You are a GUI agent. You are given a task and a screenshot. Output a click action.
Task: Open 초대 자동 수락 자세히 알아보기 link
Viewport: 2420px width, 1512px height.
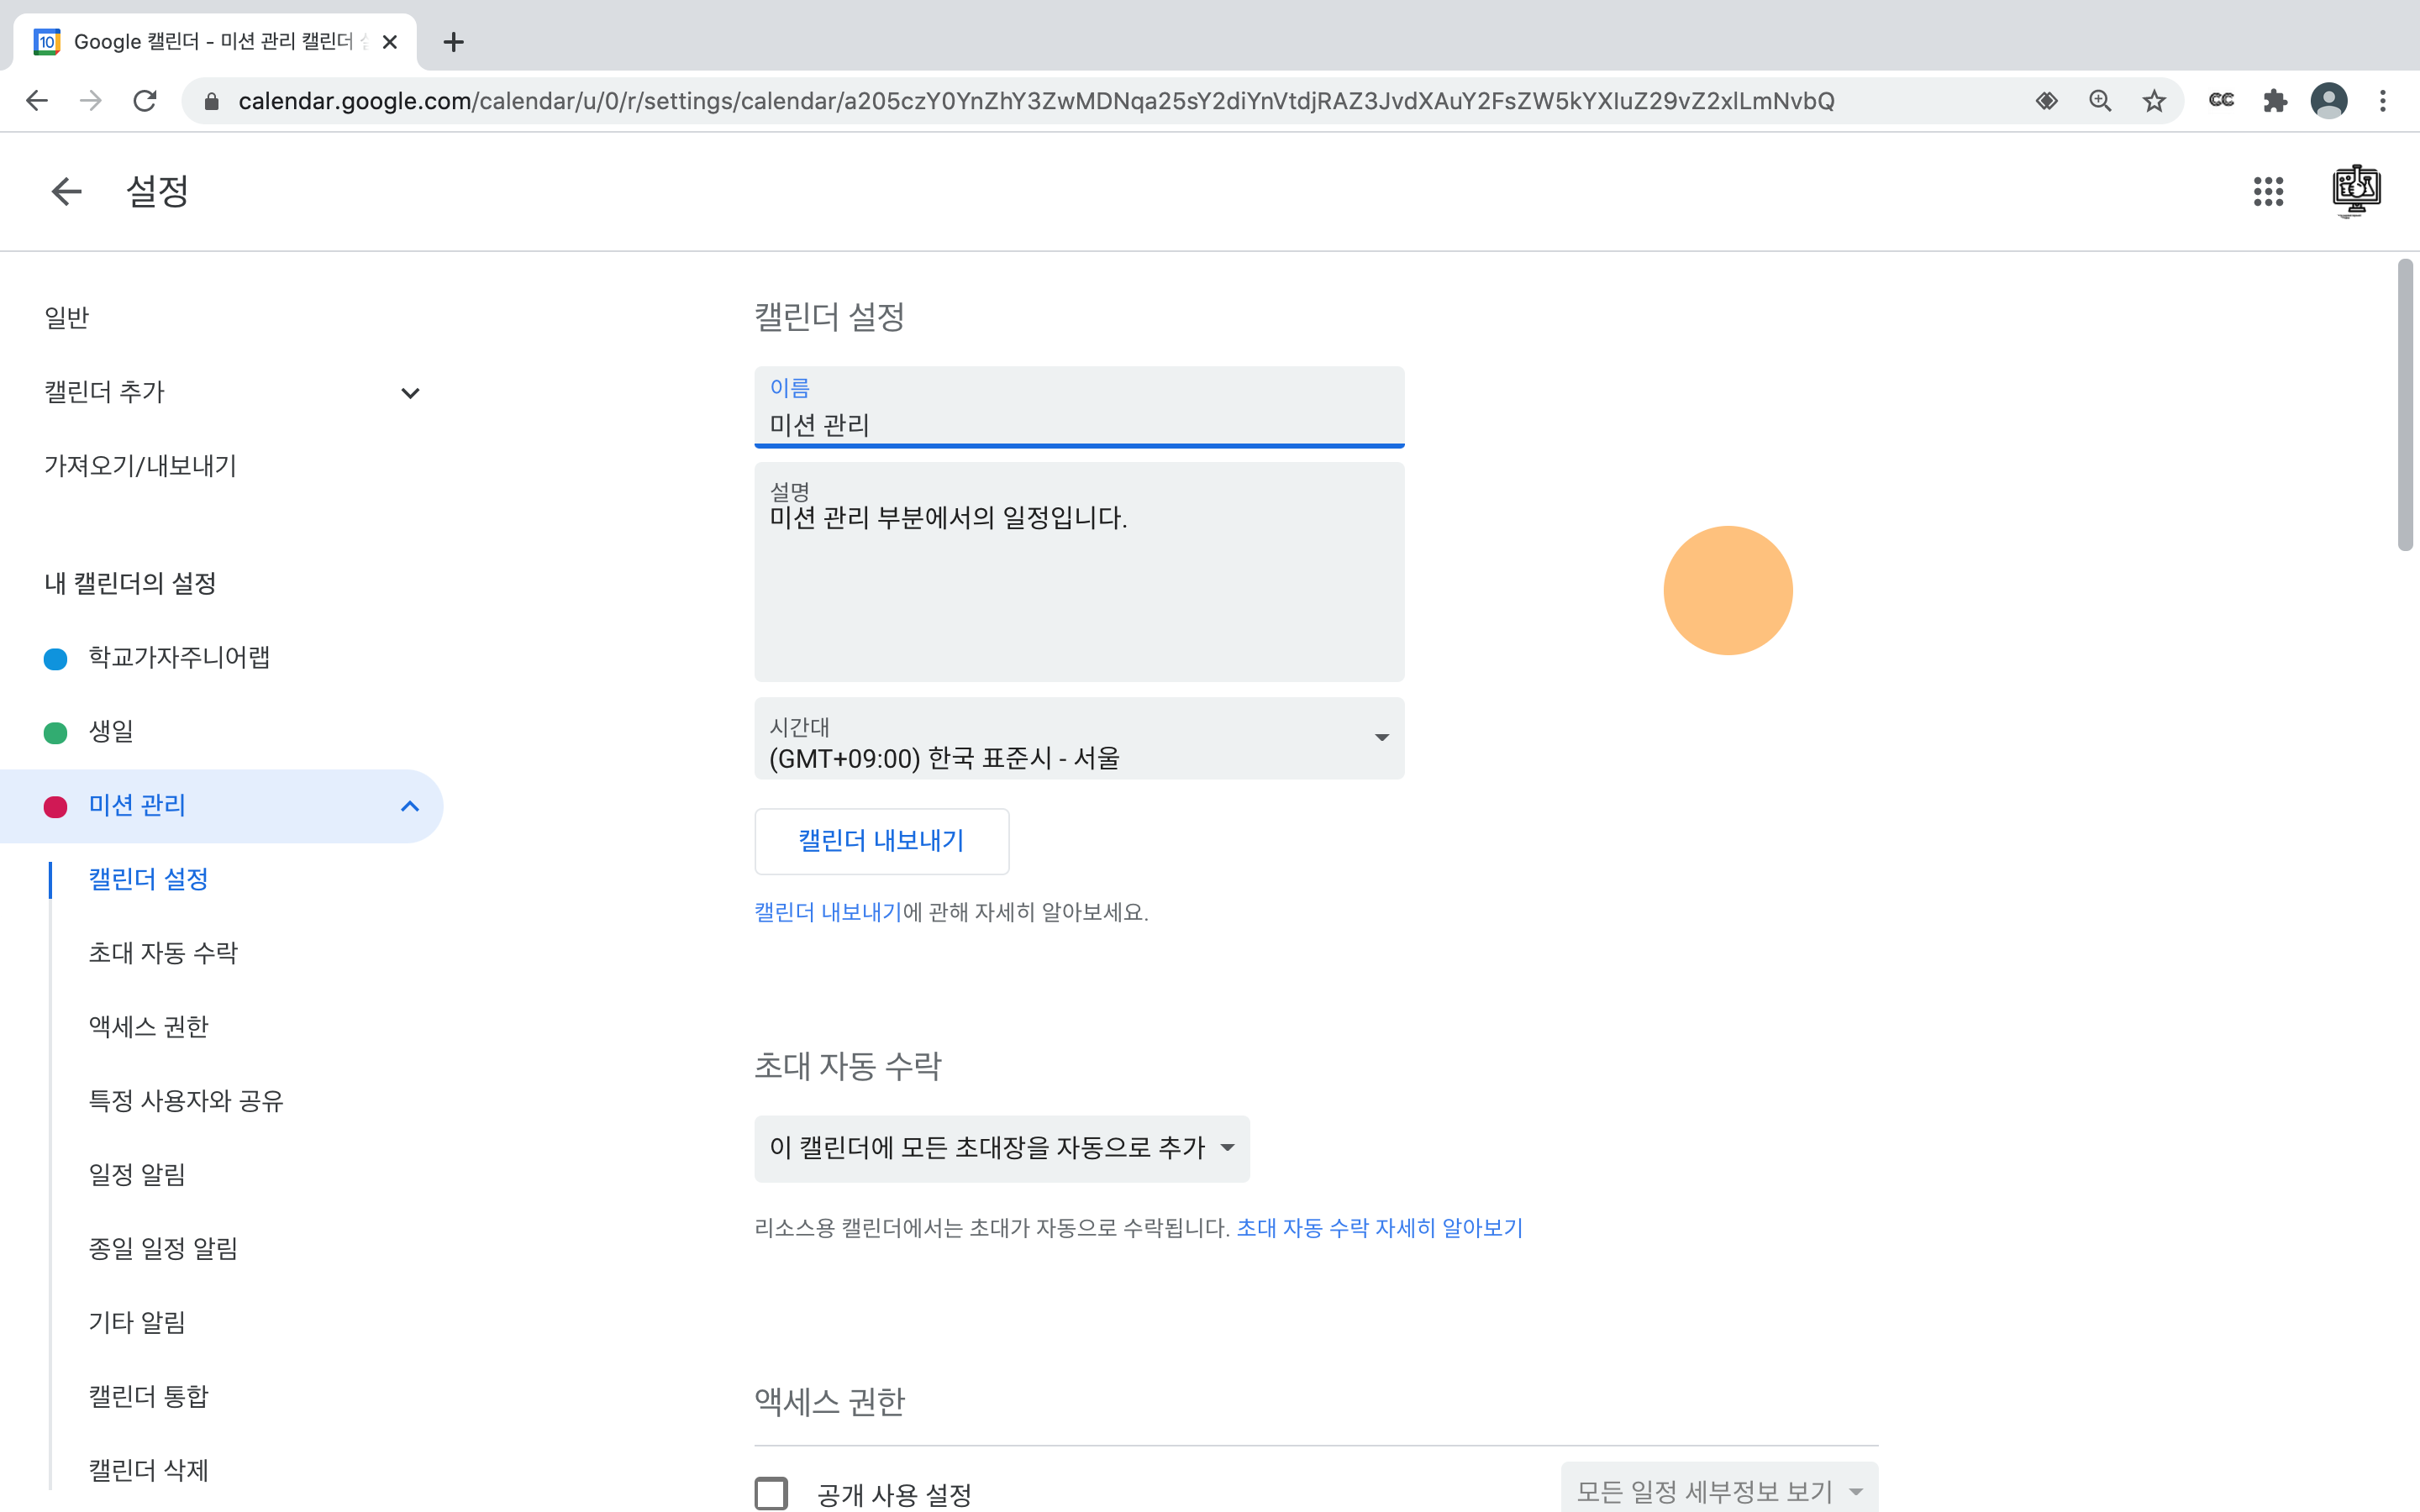(1379, 1228)
